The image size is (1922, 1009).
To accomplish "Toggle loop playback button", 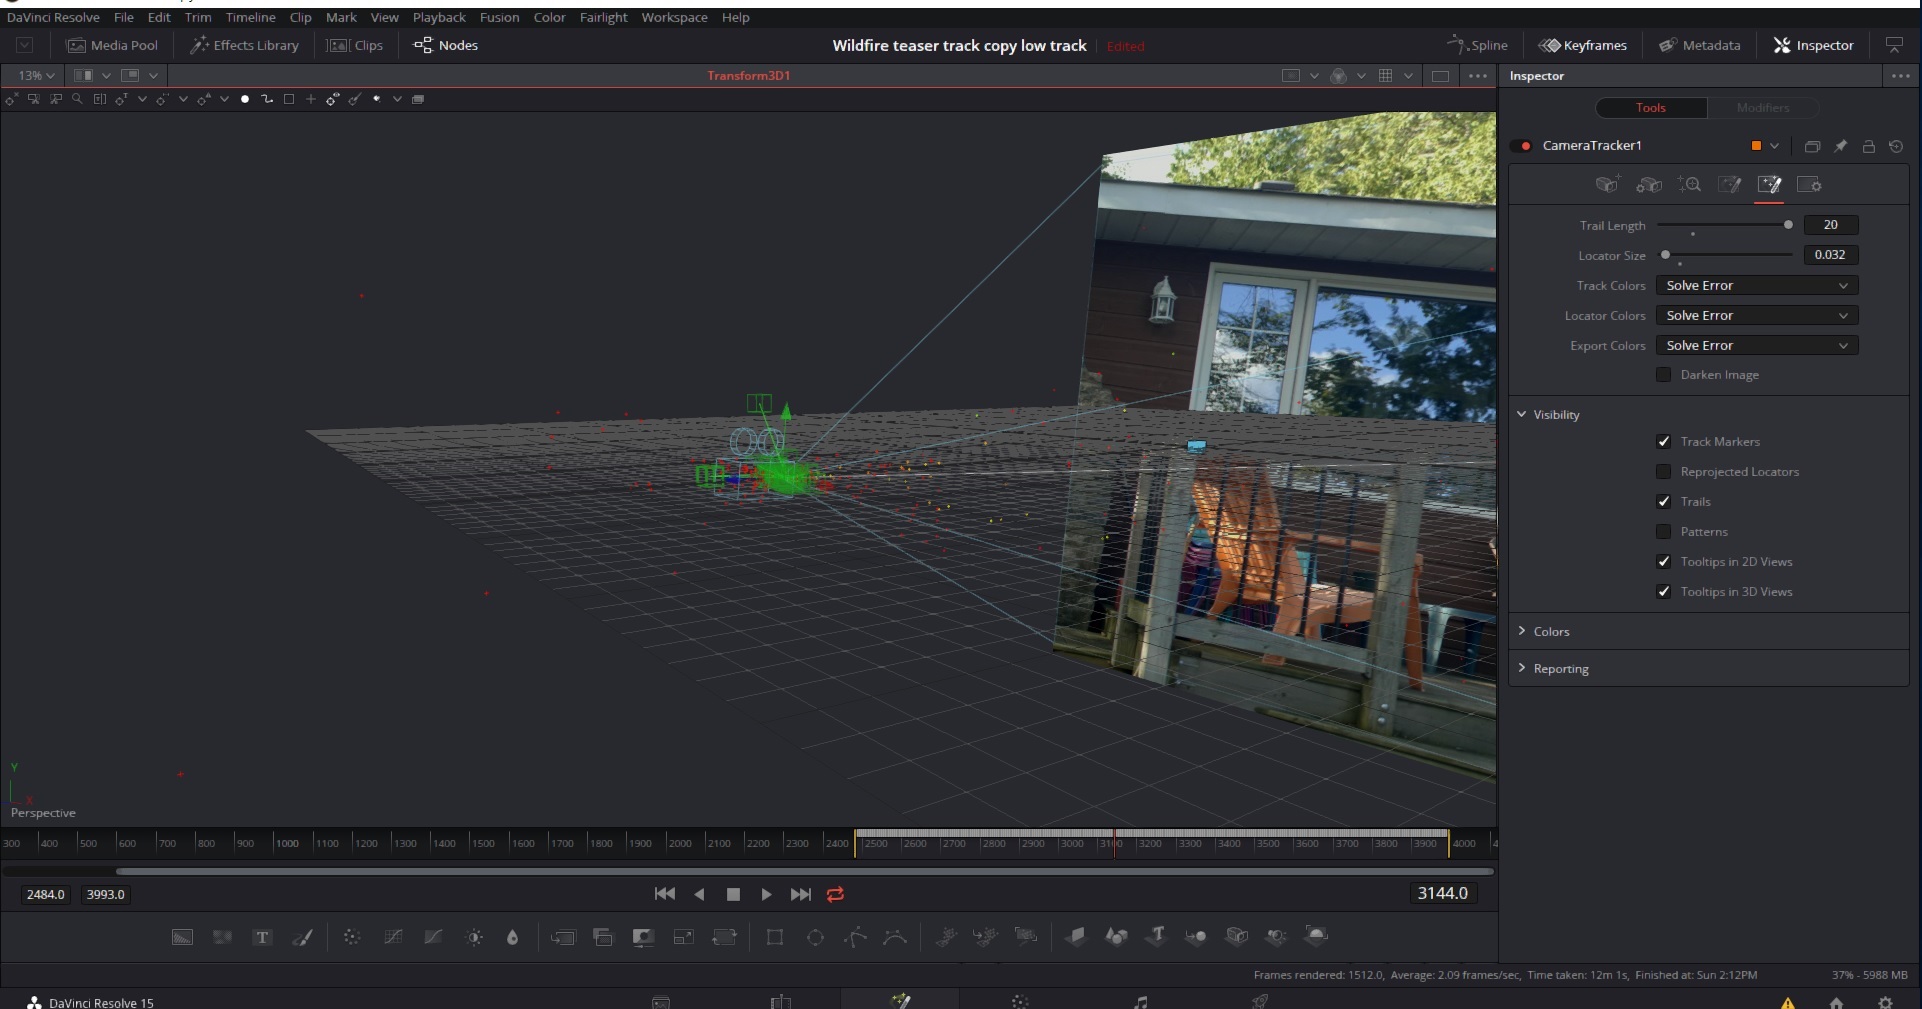I will click(x=836, y=894).
